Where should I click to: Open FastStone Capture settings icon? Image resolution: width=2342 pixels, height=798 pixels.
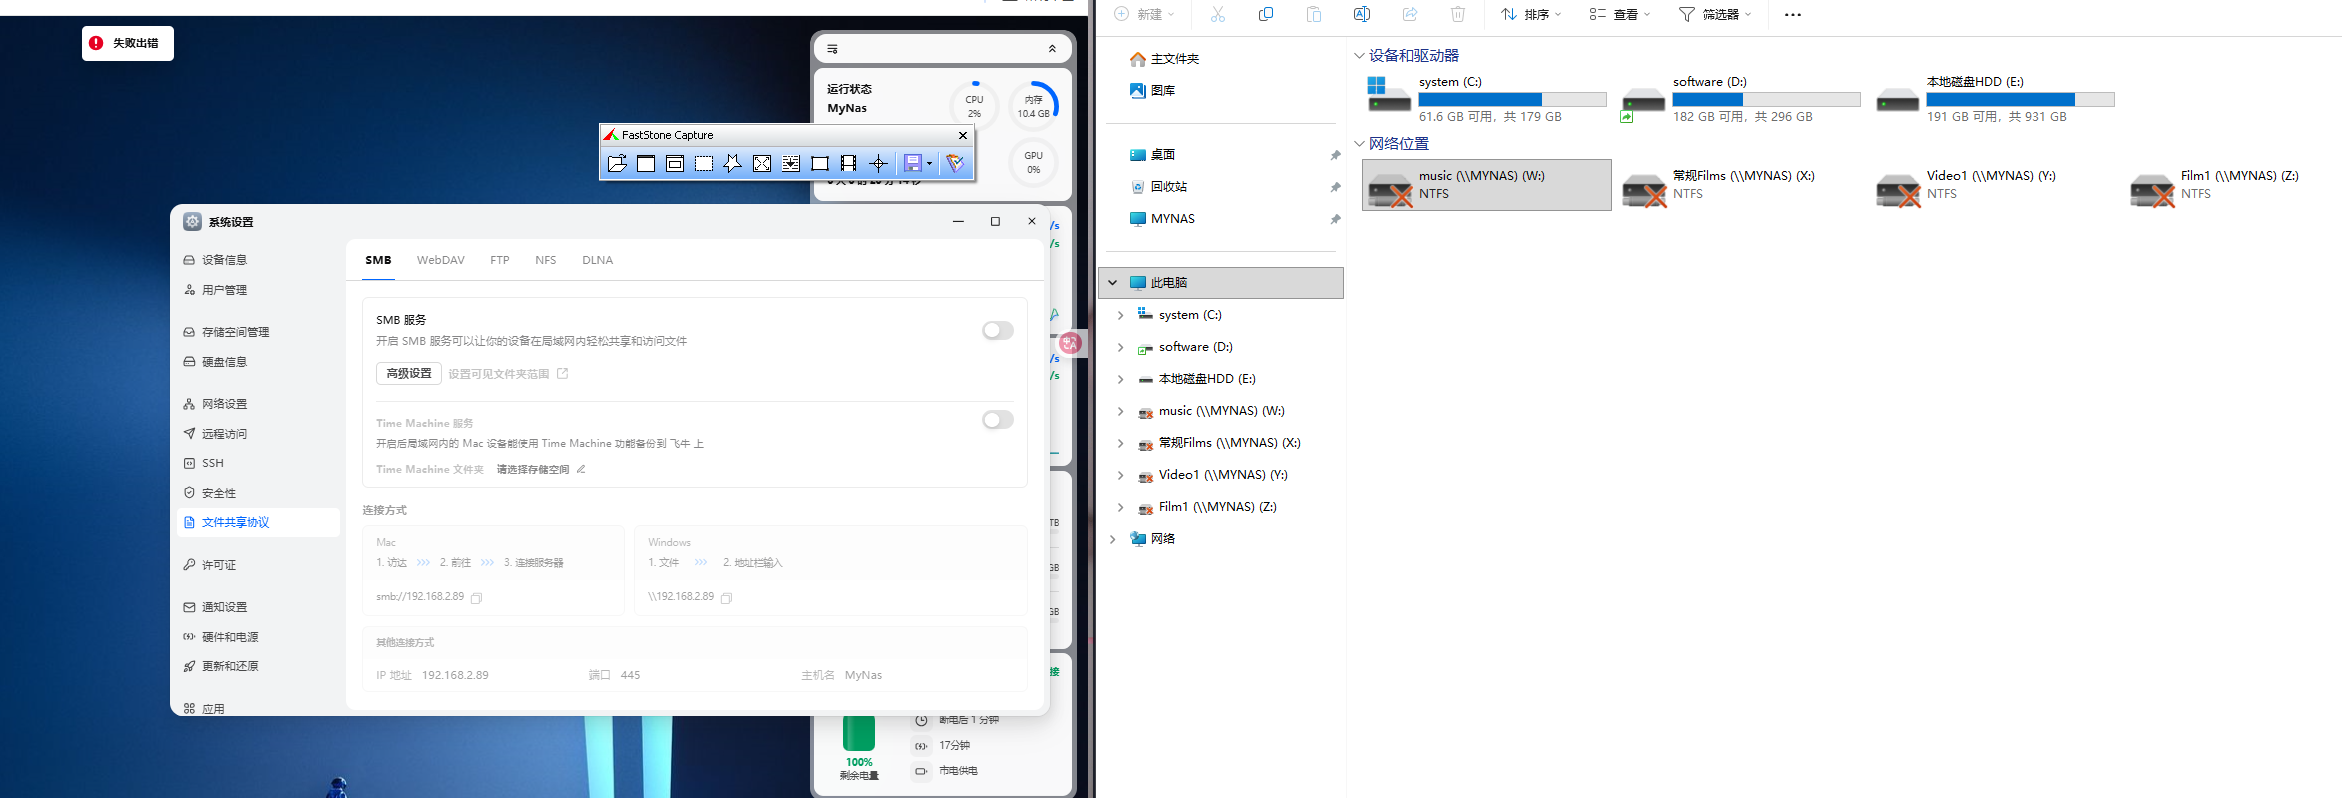955,163
